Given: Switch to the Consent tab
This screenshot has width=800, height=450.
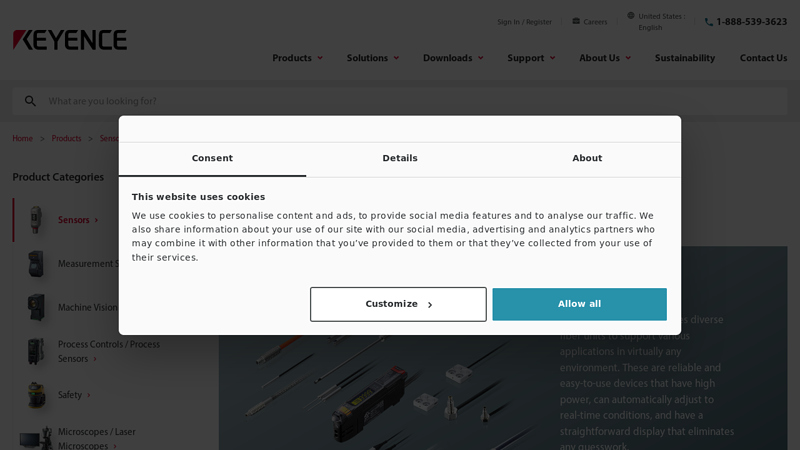Looking at the screenshot, I should point(212,159).
